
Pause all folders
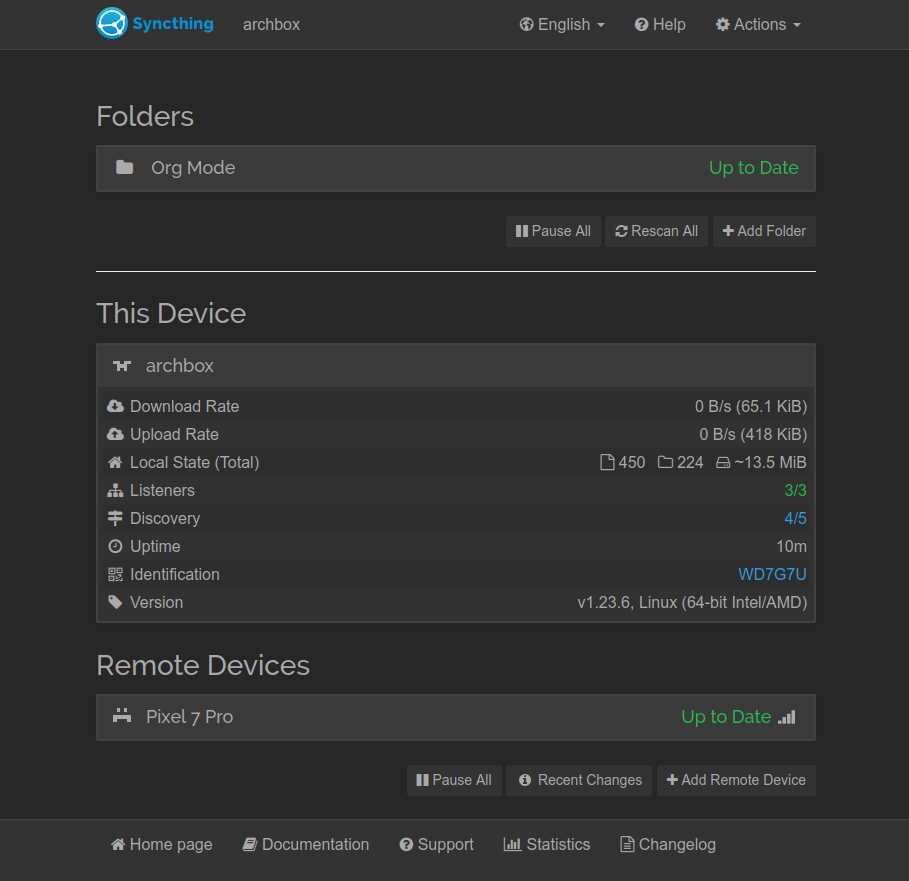tap(553, 231)
